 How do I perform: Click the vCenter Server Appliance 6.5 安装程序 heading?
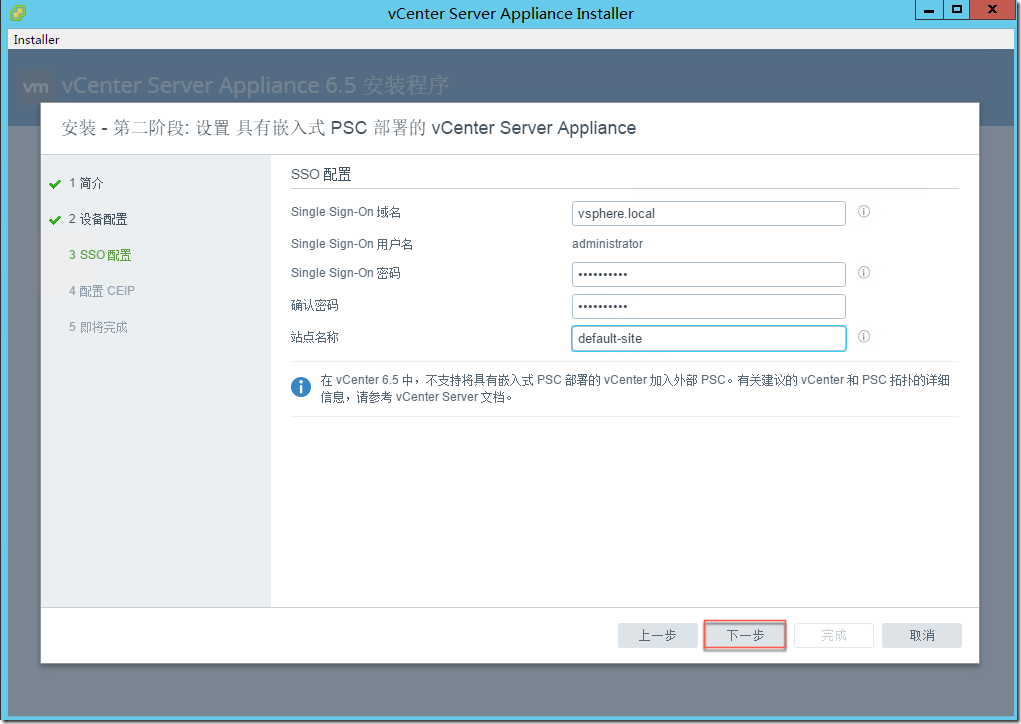coord(255,85)
